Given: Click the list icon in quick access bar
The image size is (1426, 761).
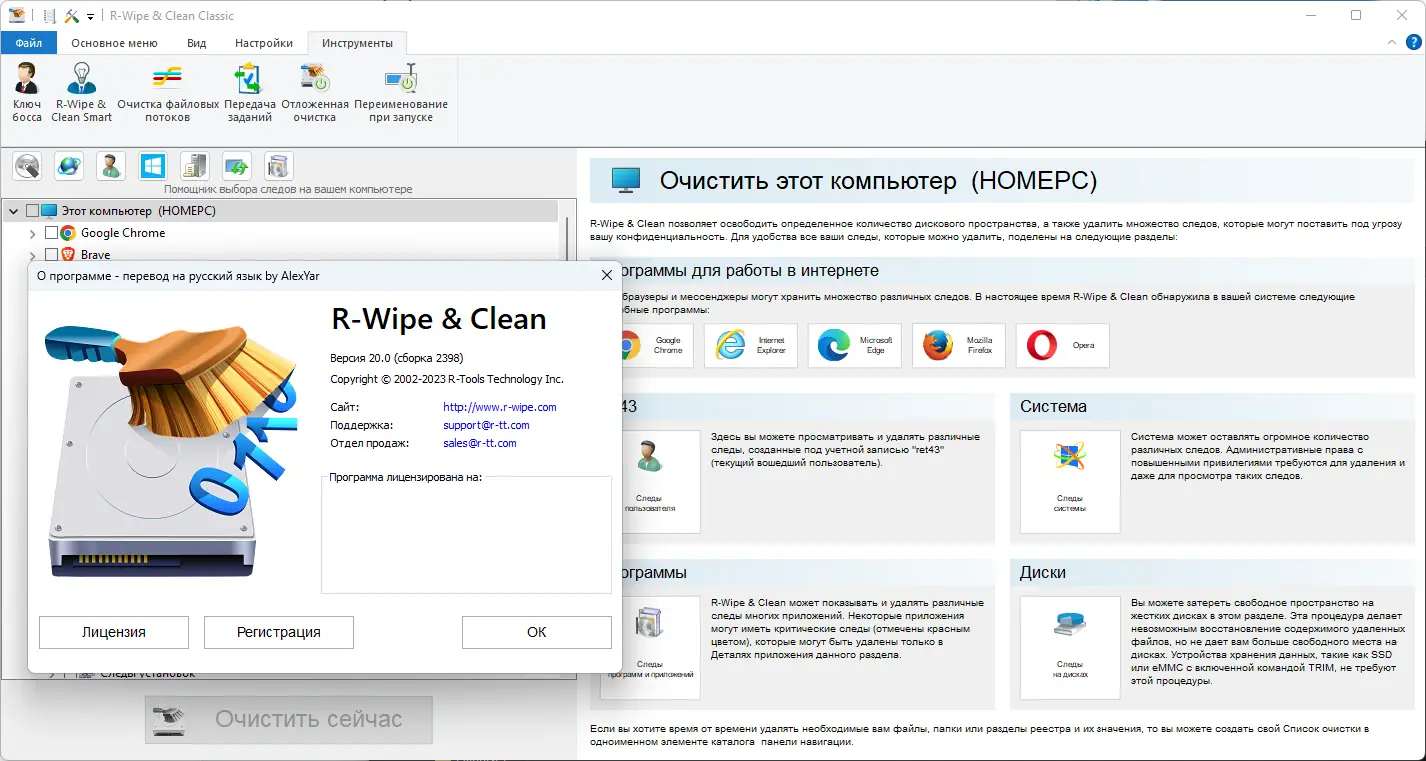Looking at the screenshot, I should click(x=50, y=16).
